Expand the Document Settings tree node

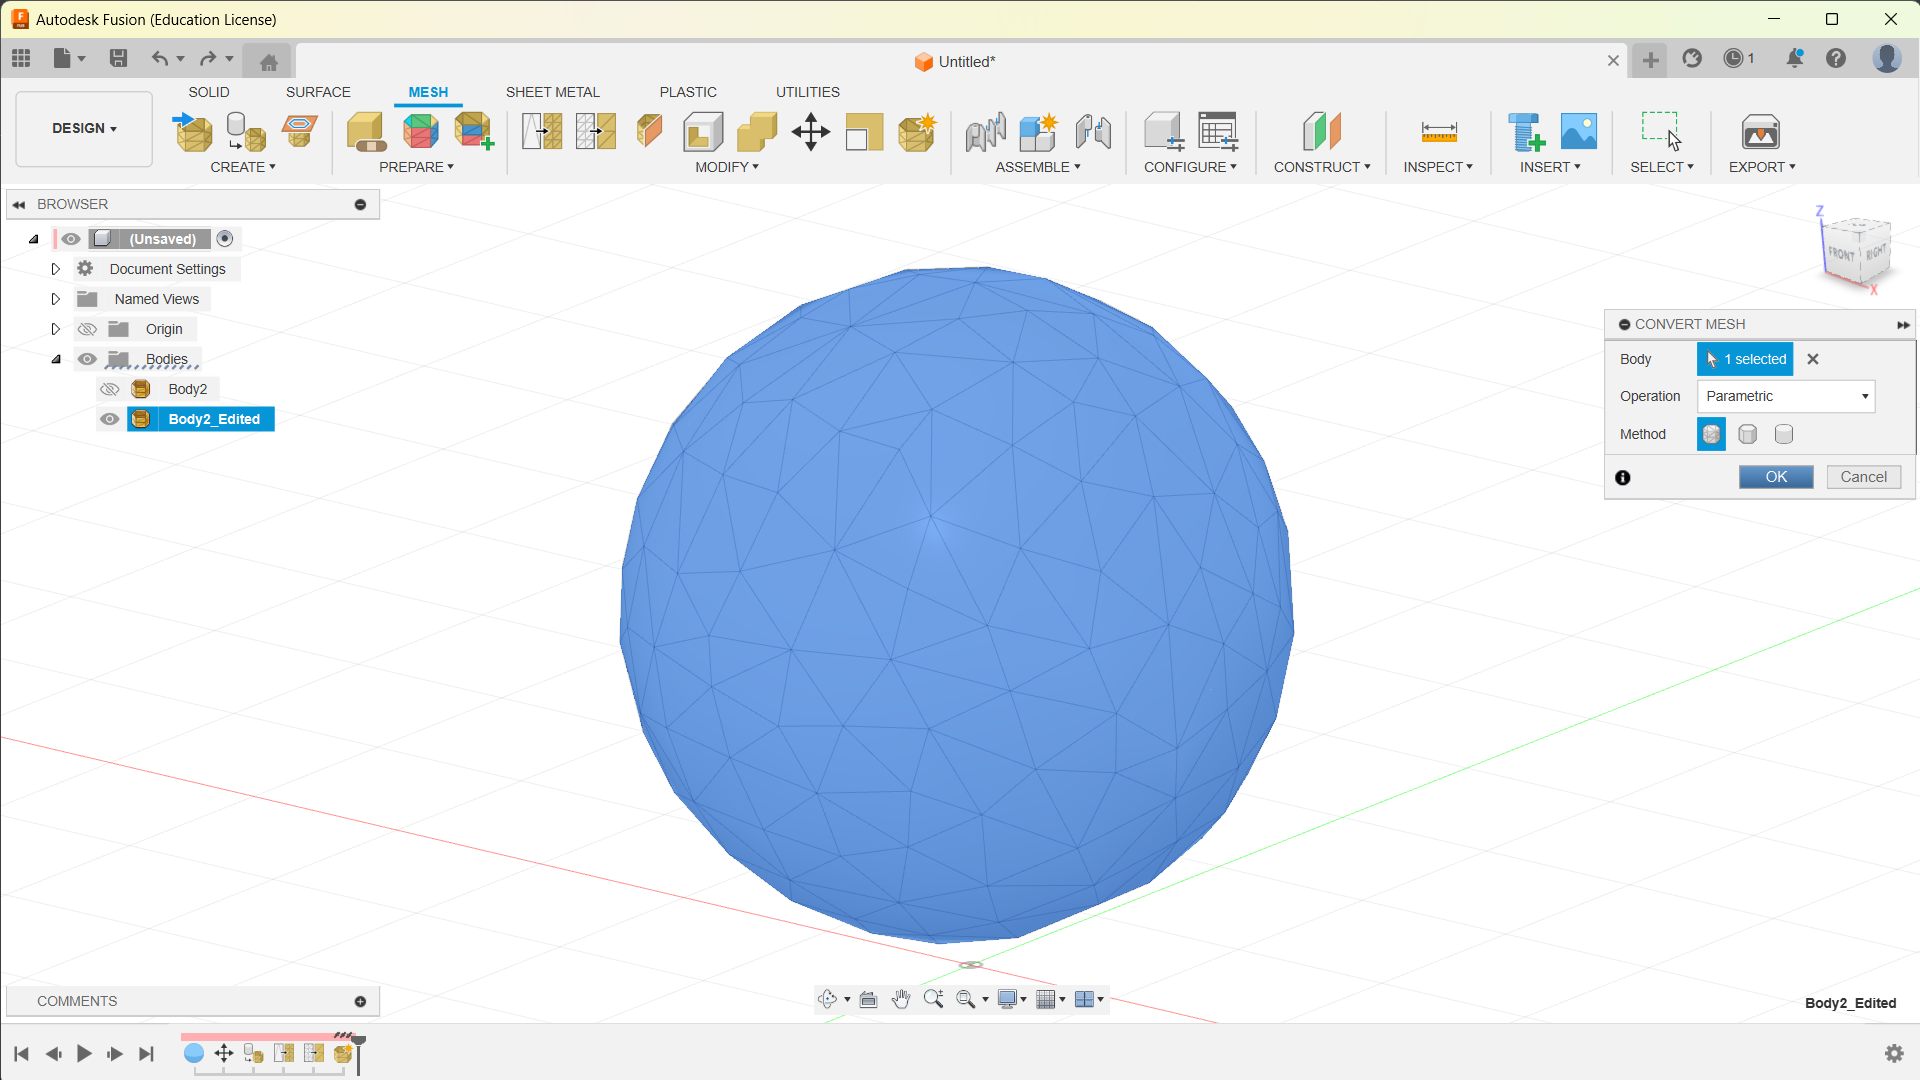(x=56, y=269)
